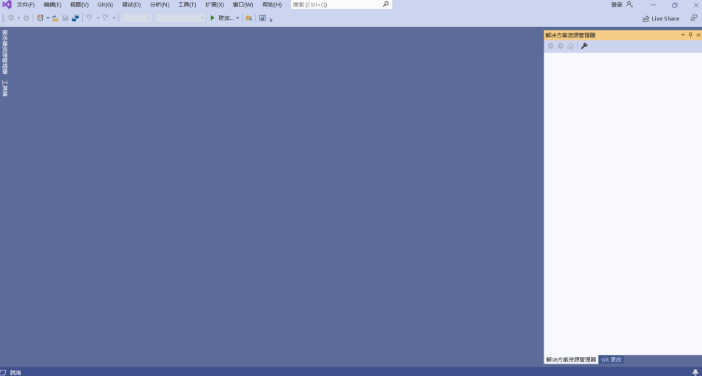Viewport: 702px width, 376px height.
Task: Open the 视图(V) menu
Action: click(x=79, y=4)
